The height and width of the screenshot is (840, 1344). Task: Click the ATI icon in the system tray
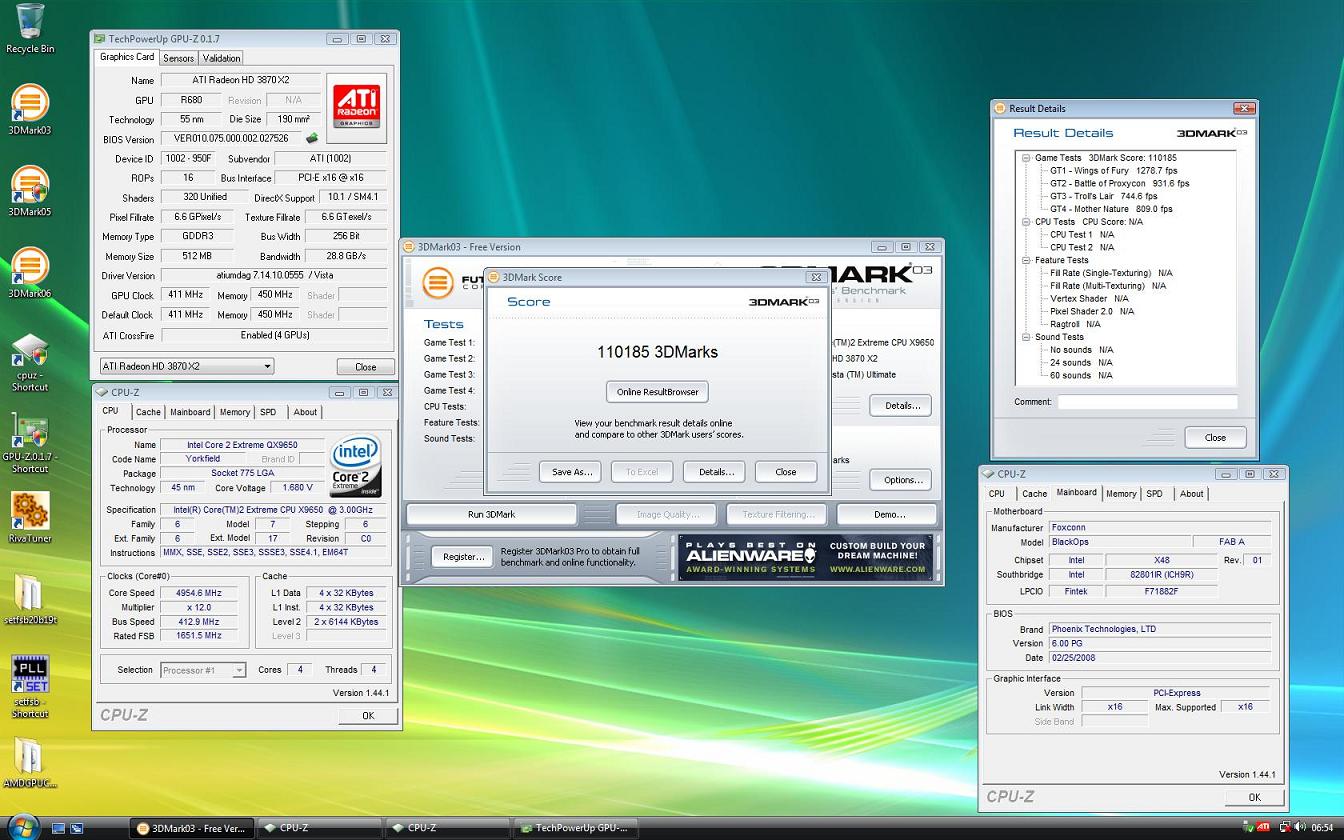pyautogui.click(x=1263, y=828)
